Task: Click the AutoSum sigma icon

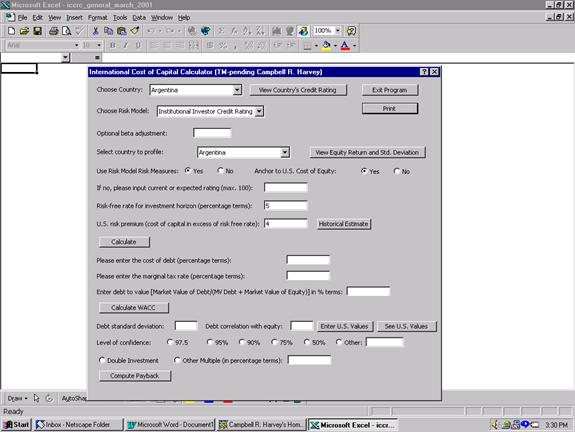Action: pyautogui.click(x=221, y=31)
